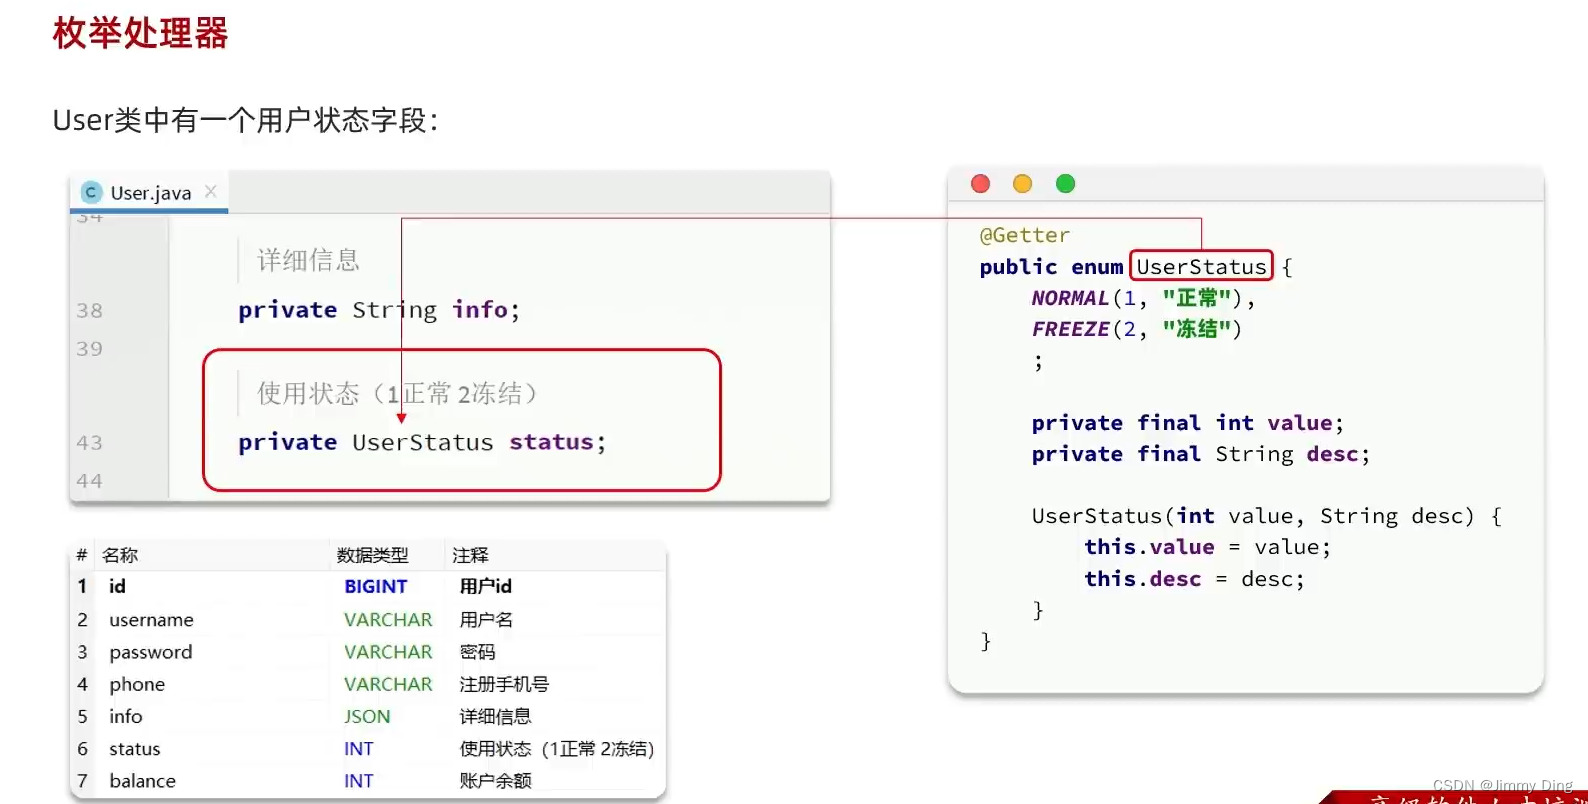
Task: Click 'private final String desc' declaration
Action: (1200, 454)
